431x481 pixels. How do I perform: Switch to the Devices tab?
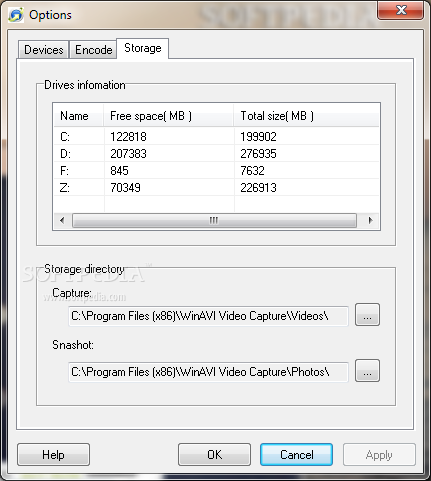[x=43, y=50]
